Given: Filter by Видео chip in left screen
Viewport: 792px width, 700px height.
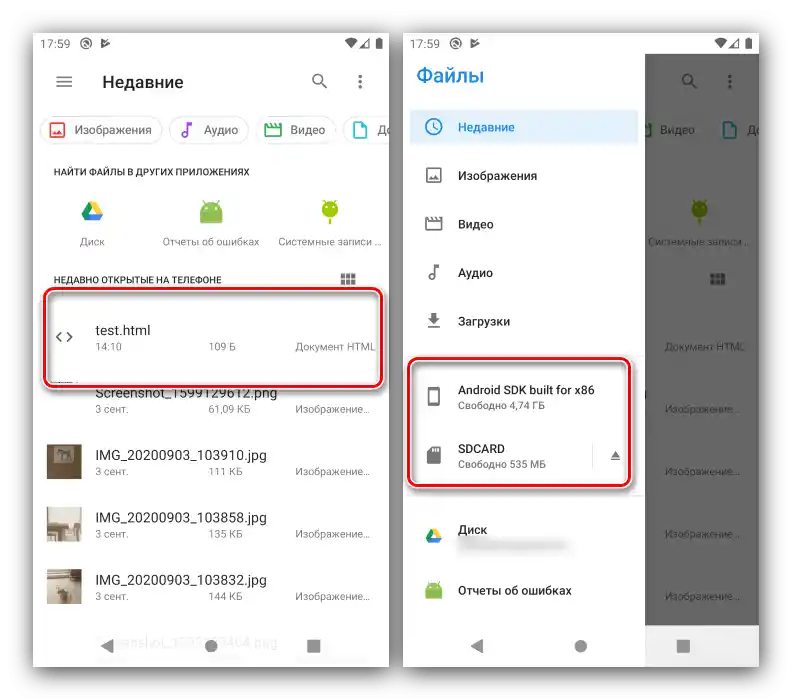Looking at the screenshot, I should pyautogui.click(x=295, y=130).
